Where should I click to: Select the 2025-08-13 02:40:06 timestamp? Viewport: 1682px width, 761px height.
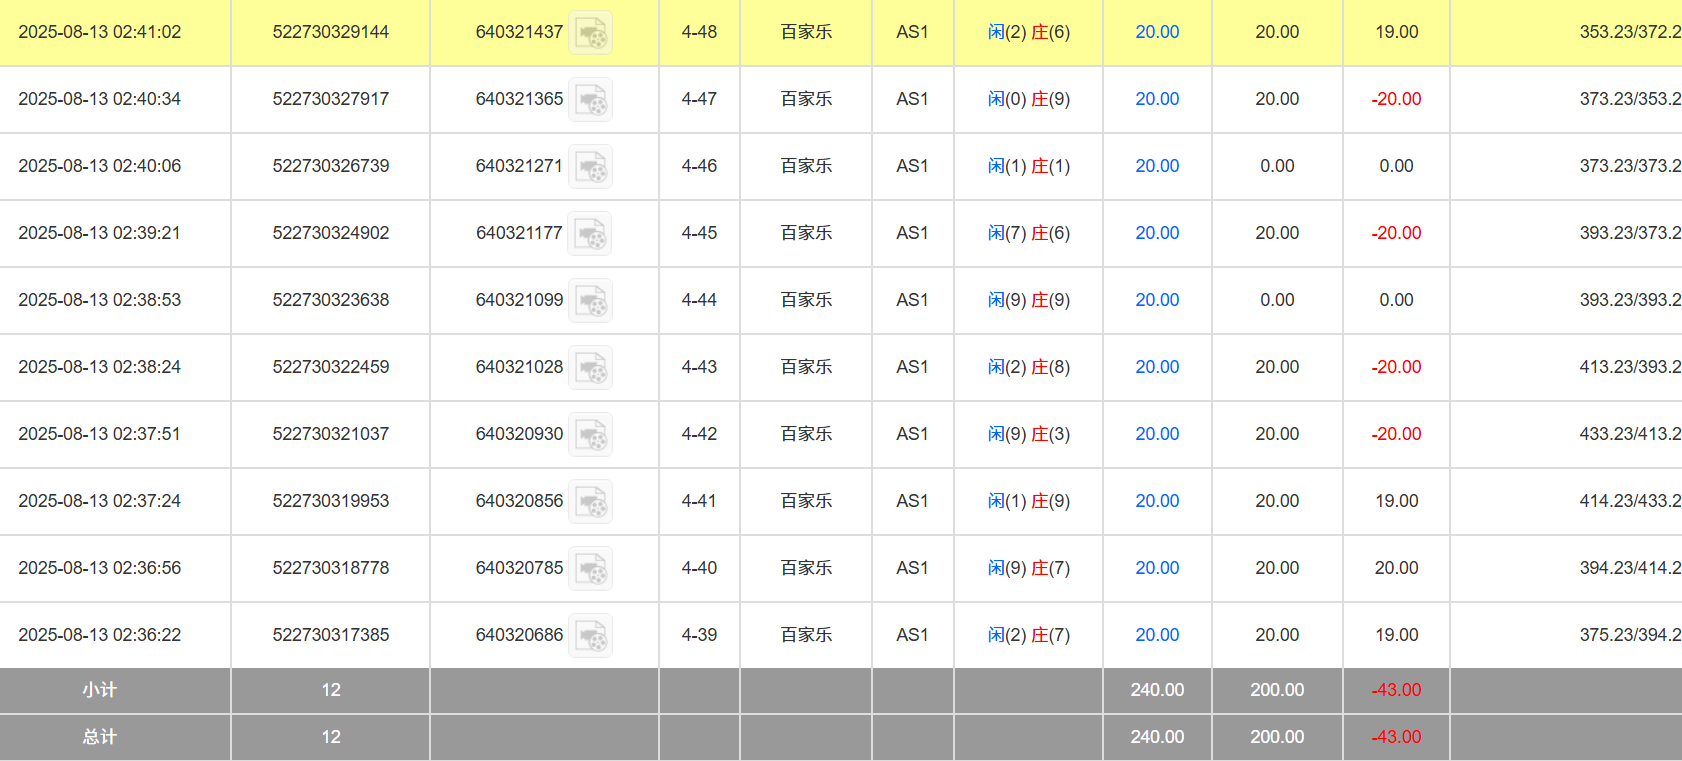click(100, 166)
